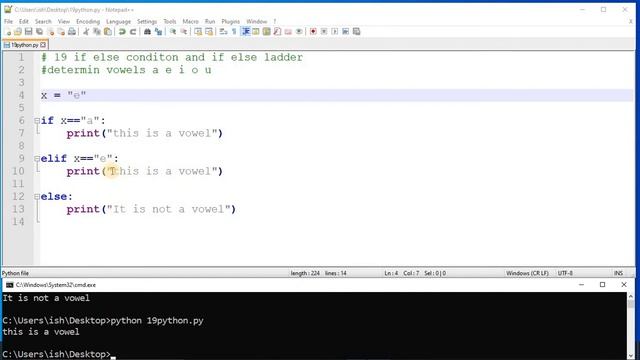Open the Function List icon
Image resolution: width=640 pixels, height=360 pixels.
278,32
